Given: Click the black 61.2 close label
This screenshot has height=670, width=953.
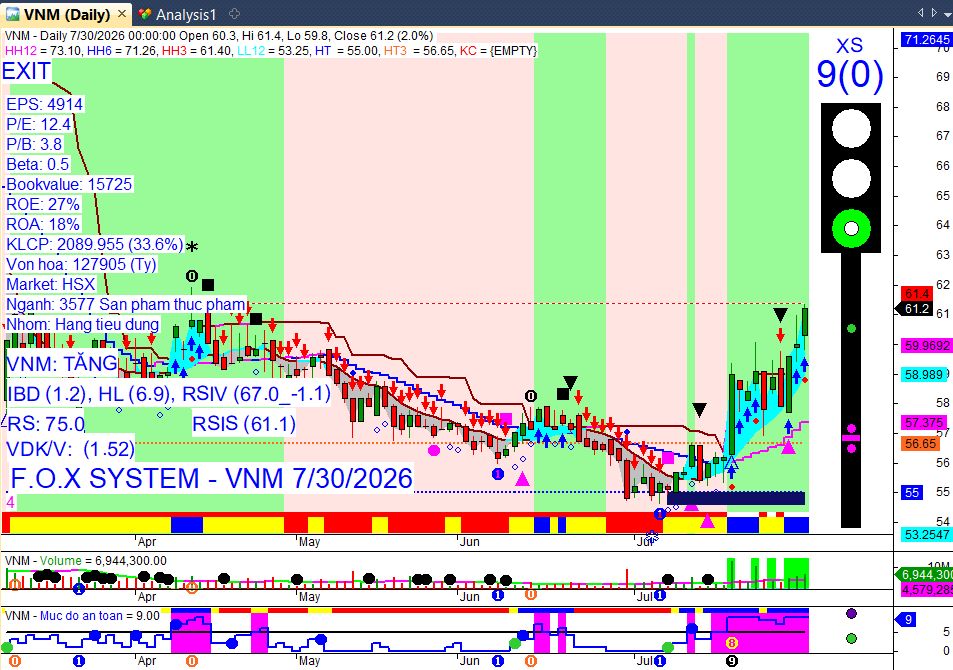Looking at the screenshot, I should 917,309.
